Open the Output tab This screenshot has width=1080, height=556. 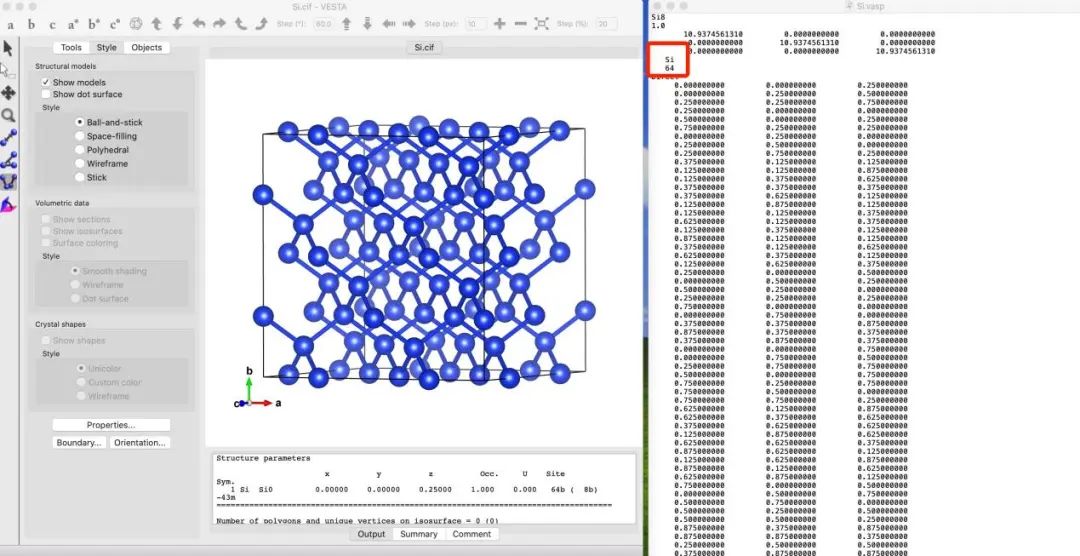[371, 534]
